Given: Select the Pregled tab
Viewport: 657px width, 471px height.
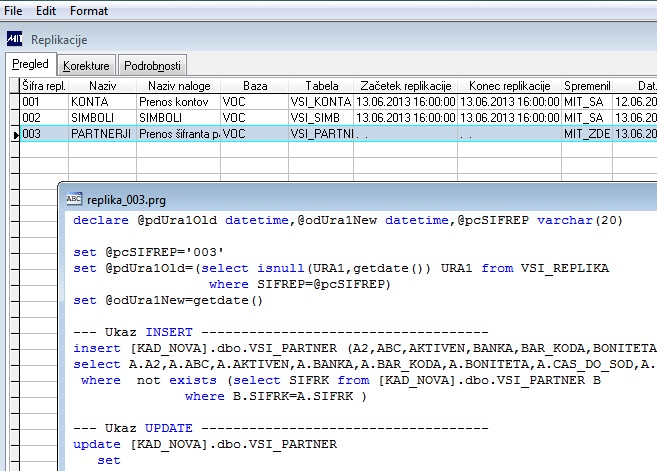Looking at the screenshot, I should [x=31, y=65].
